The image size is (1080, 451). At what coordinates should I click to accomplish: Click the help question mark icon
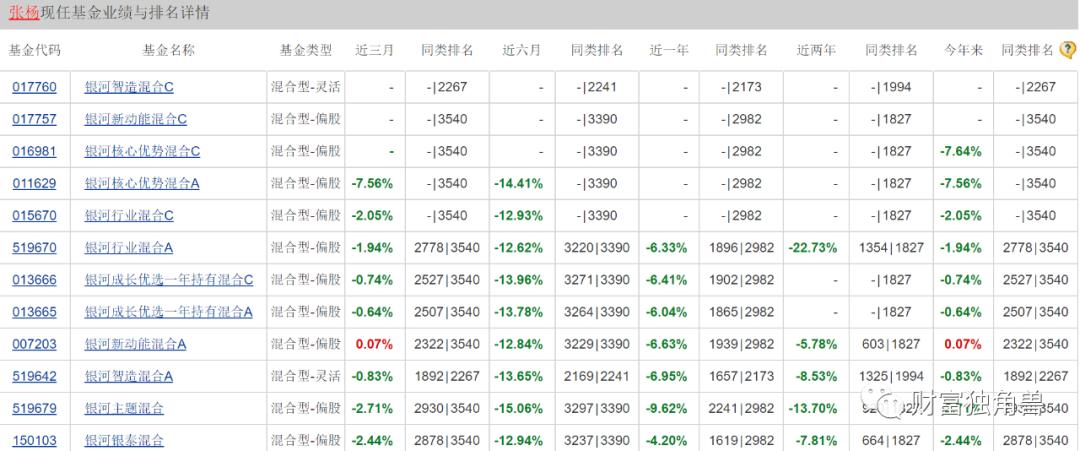[x=1068, y=50]
